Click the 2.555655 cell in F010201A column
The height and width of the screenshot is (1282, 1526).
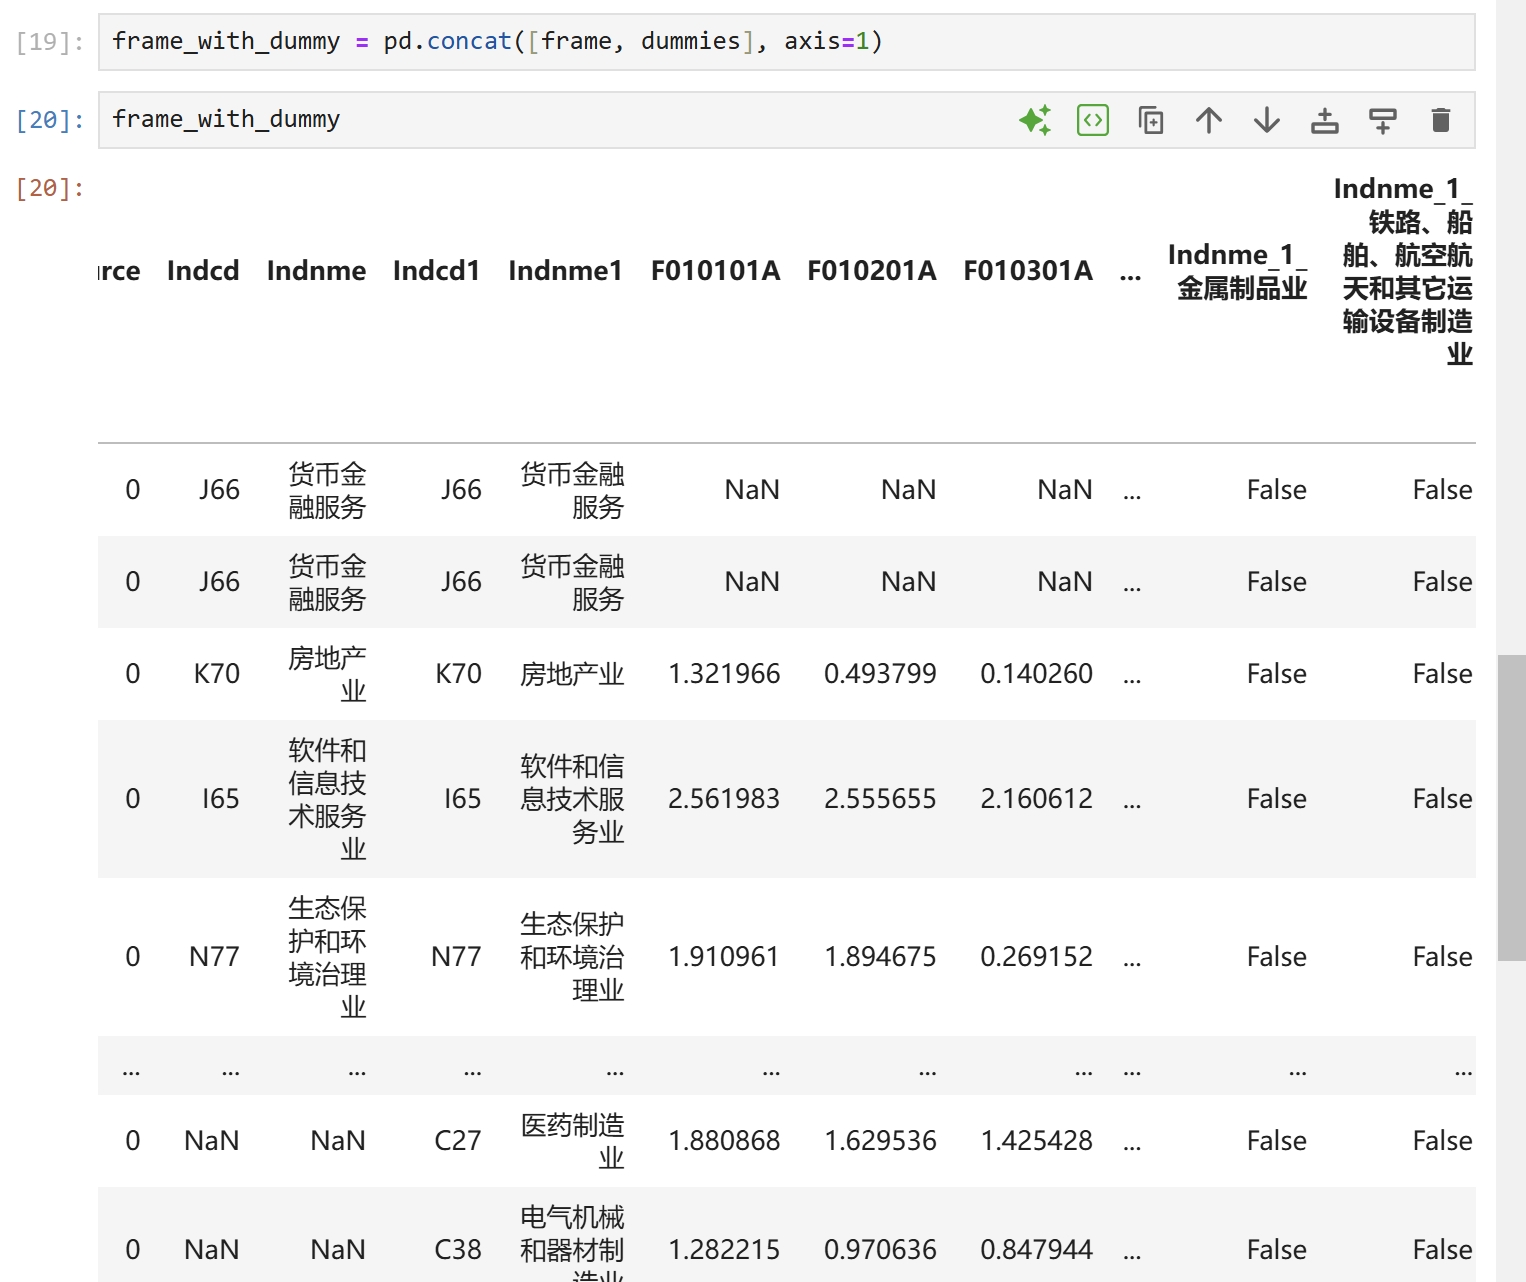click(880, 799)
